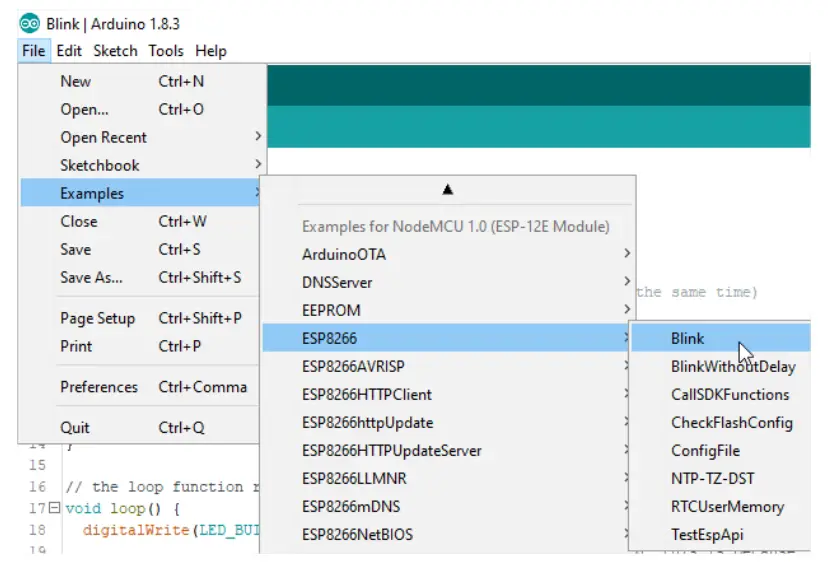Expand the Open Recent submenu
Viewport: 828px width, 587px height.
142,137
